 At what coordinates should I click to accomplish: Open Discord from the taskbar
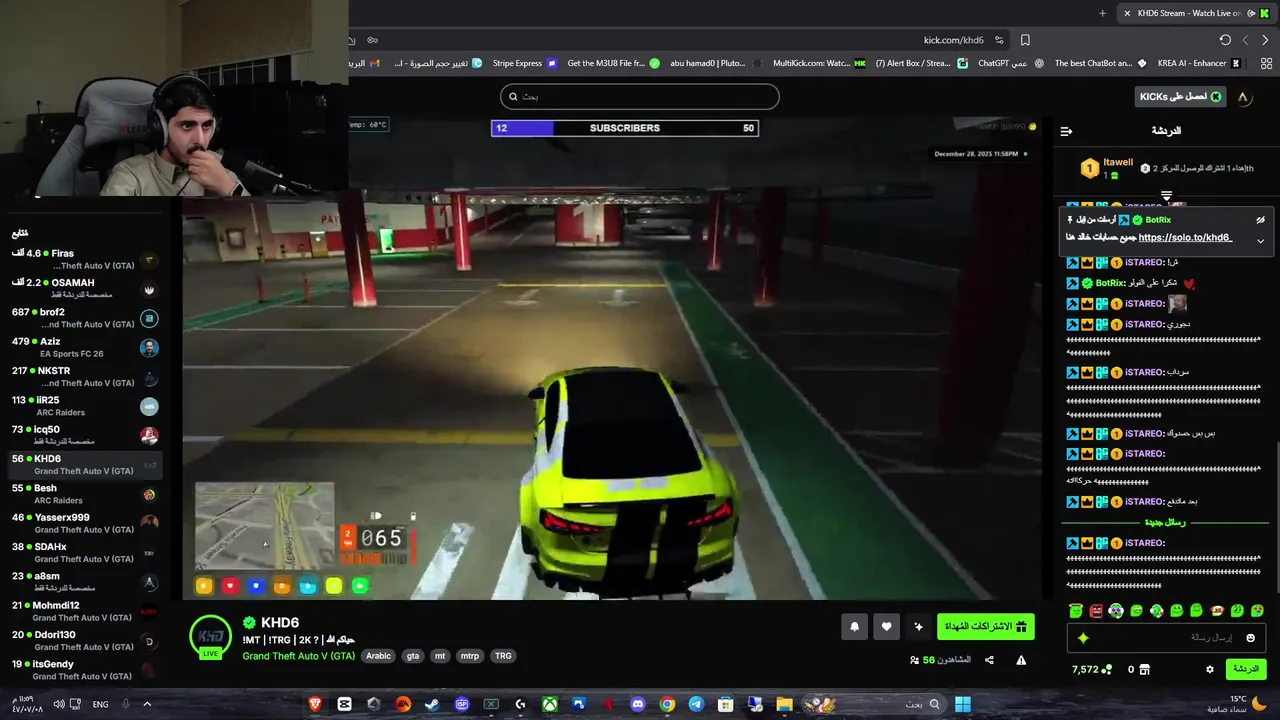(638, 704)
